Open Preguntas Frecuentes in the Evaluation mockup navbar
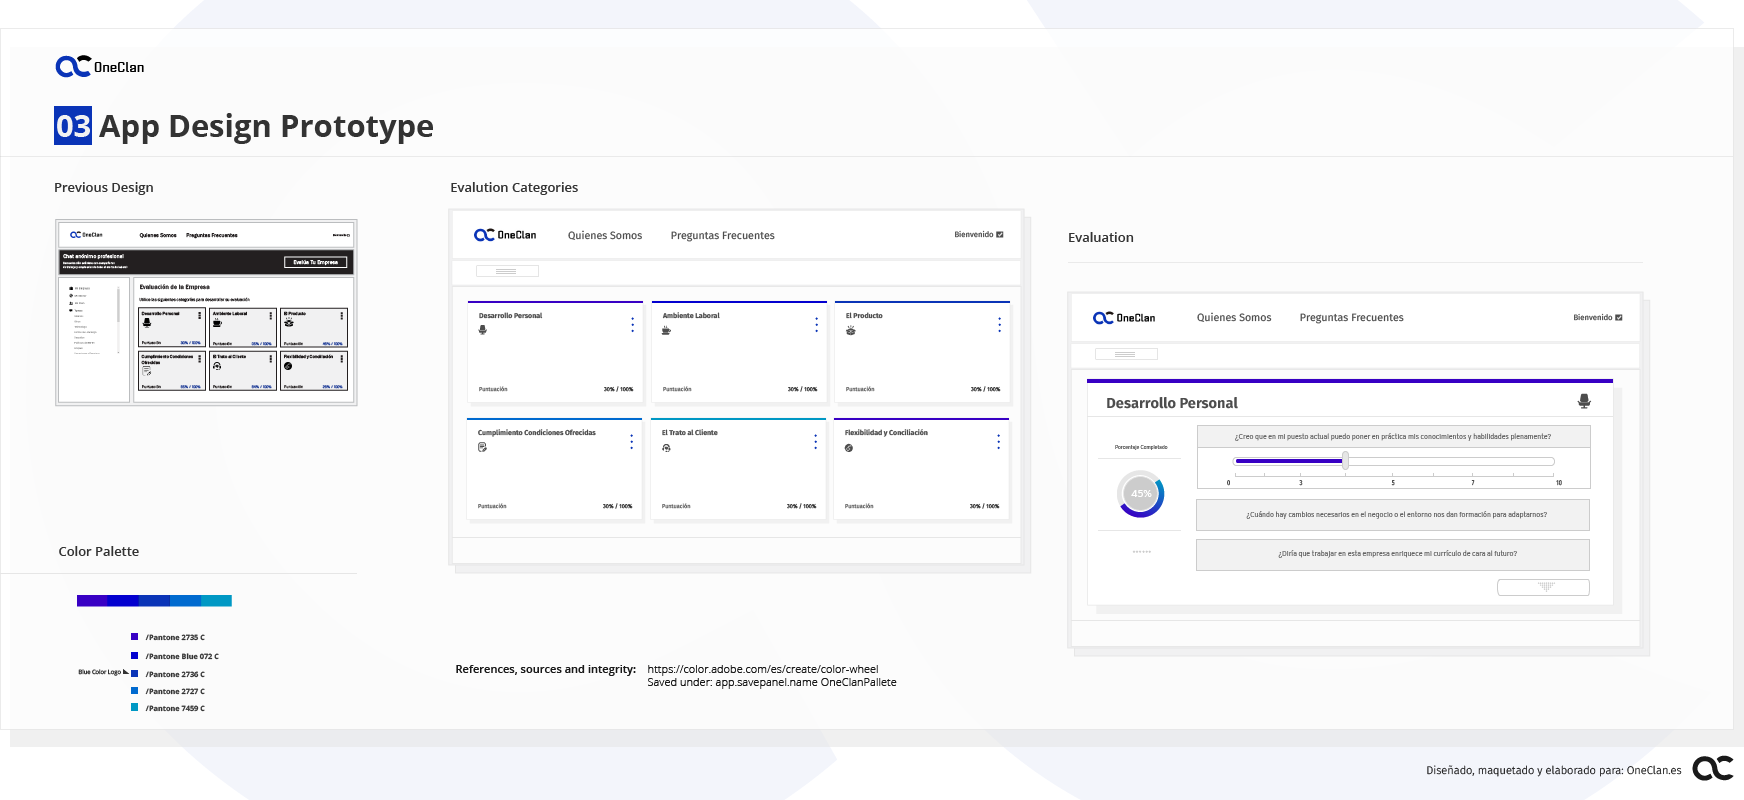This screenshot has width=1744, height=800. coord(1351,318)
